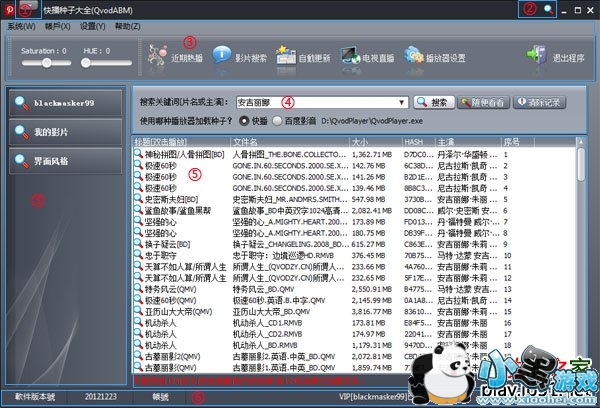Click the 随便看看 button
This screenshot has width=600, height=408.
coord(483,102)
